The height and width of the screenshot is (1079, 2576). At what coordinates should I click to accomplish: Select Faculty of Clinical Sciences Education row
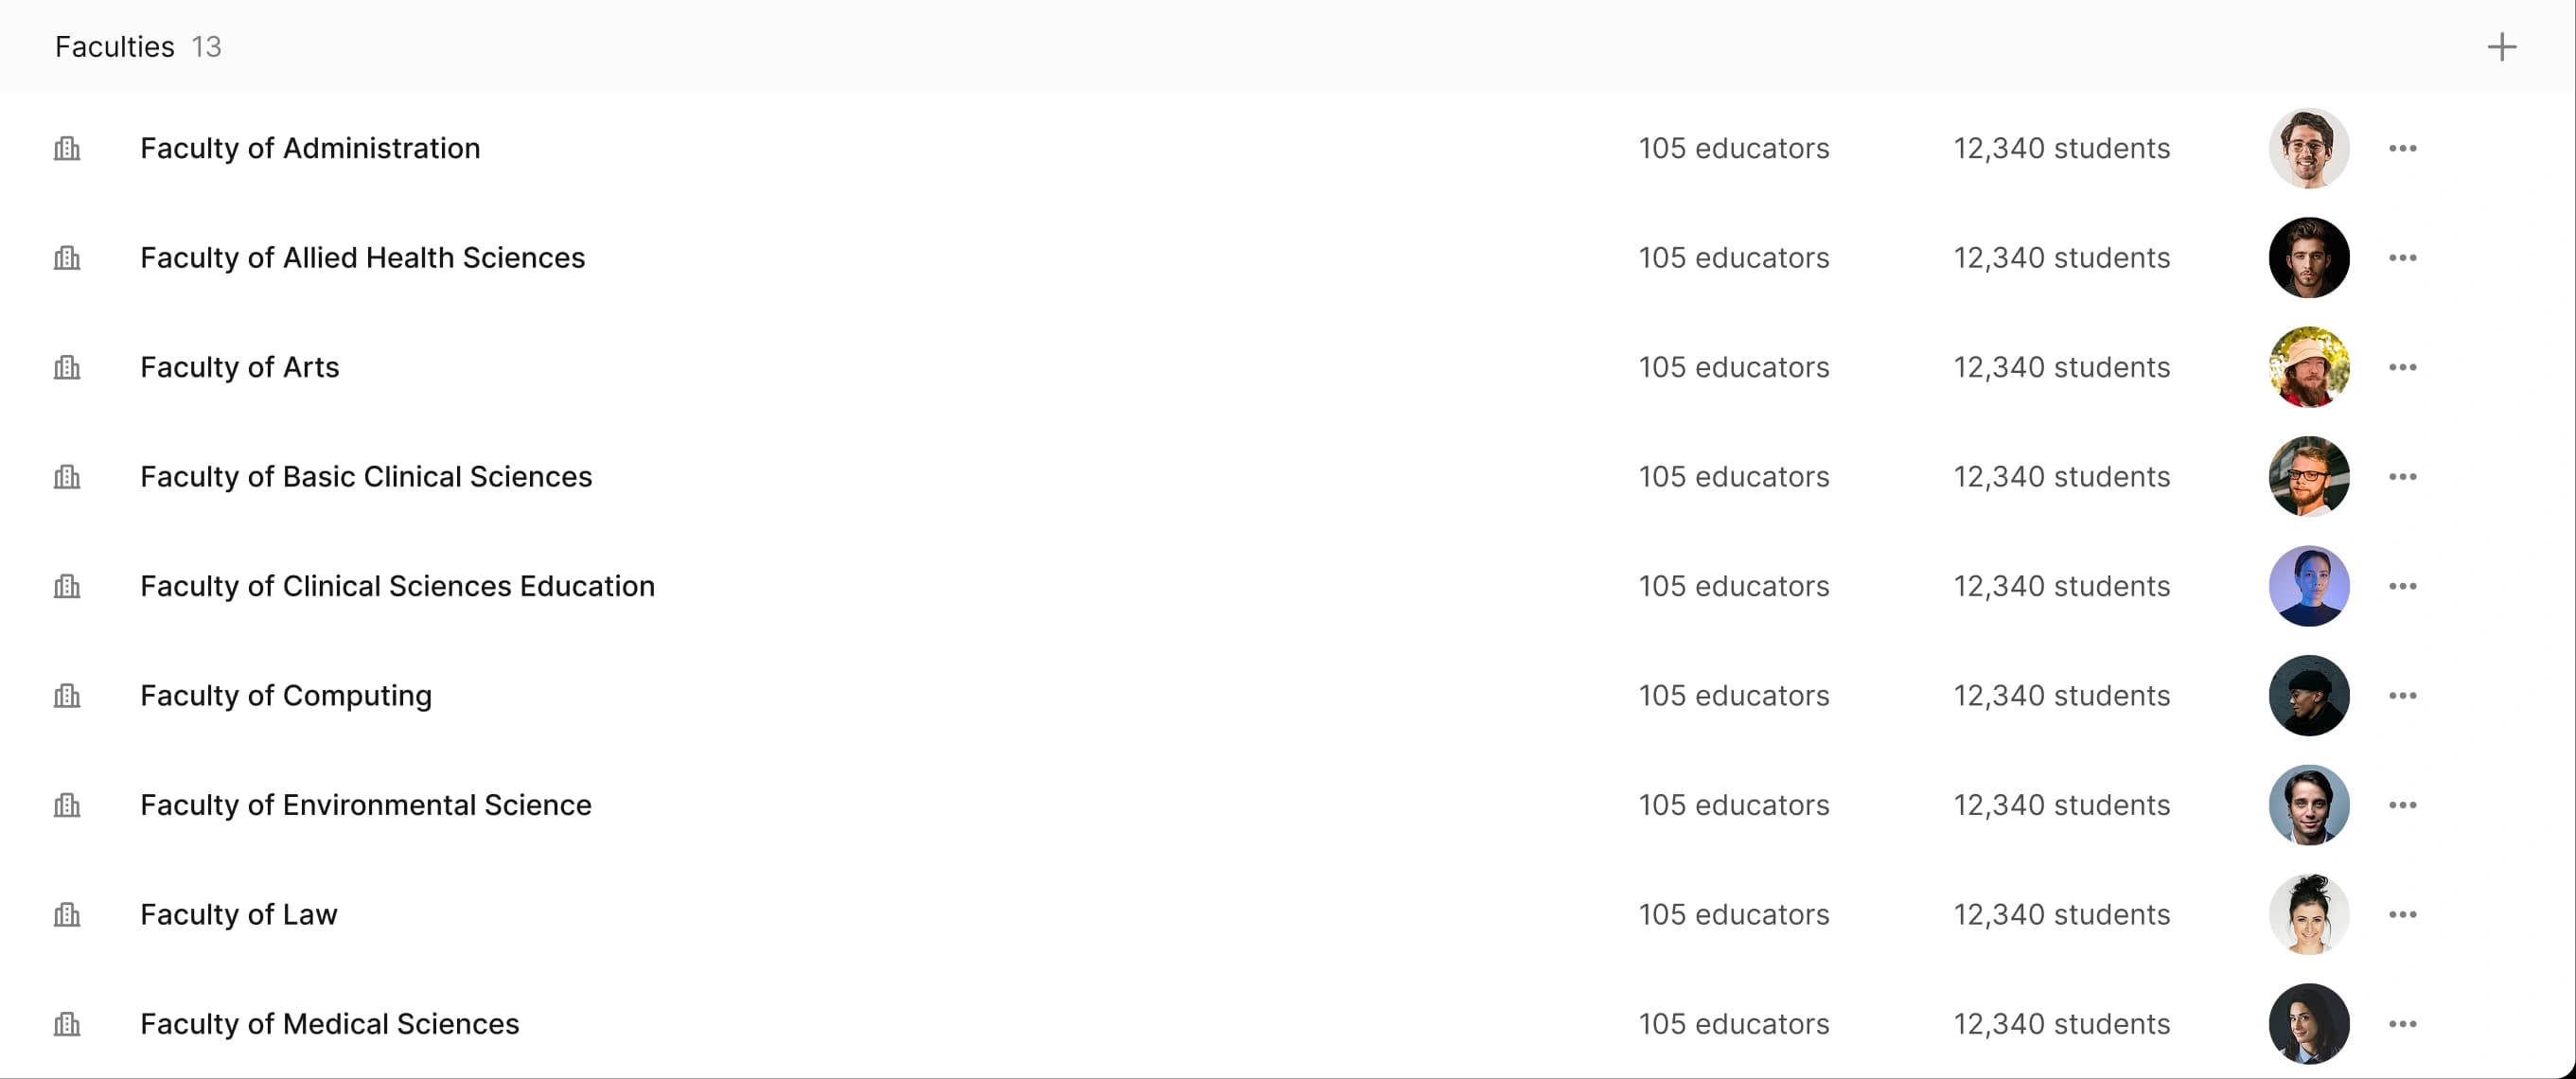click(x=397, y=586)
